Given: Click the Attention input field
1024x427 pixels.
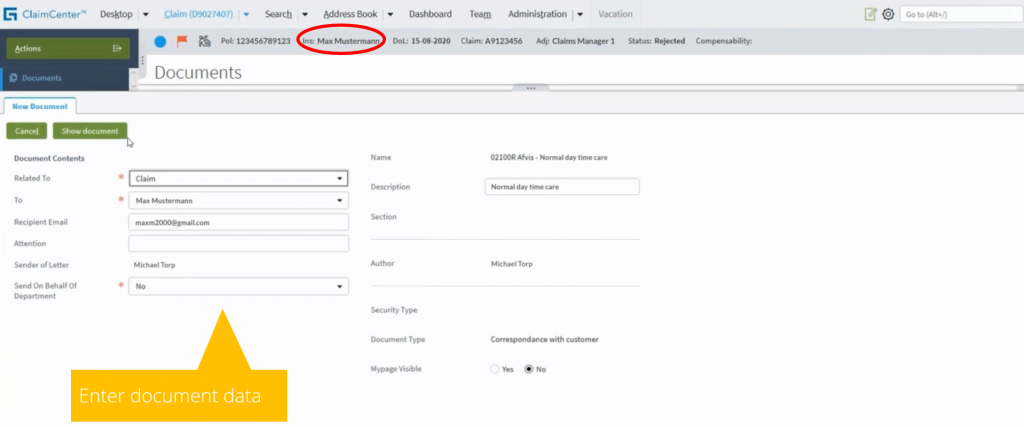Looking at the screenshot, I should [x=238, y=244].
